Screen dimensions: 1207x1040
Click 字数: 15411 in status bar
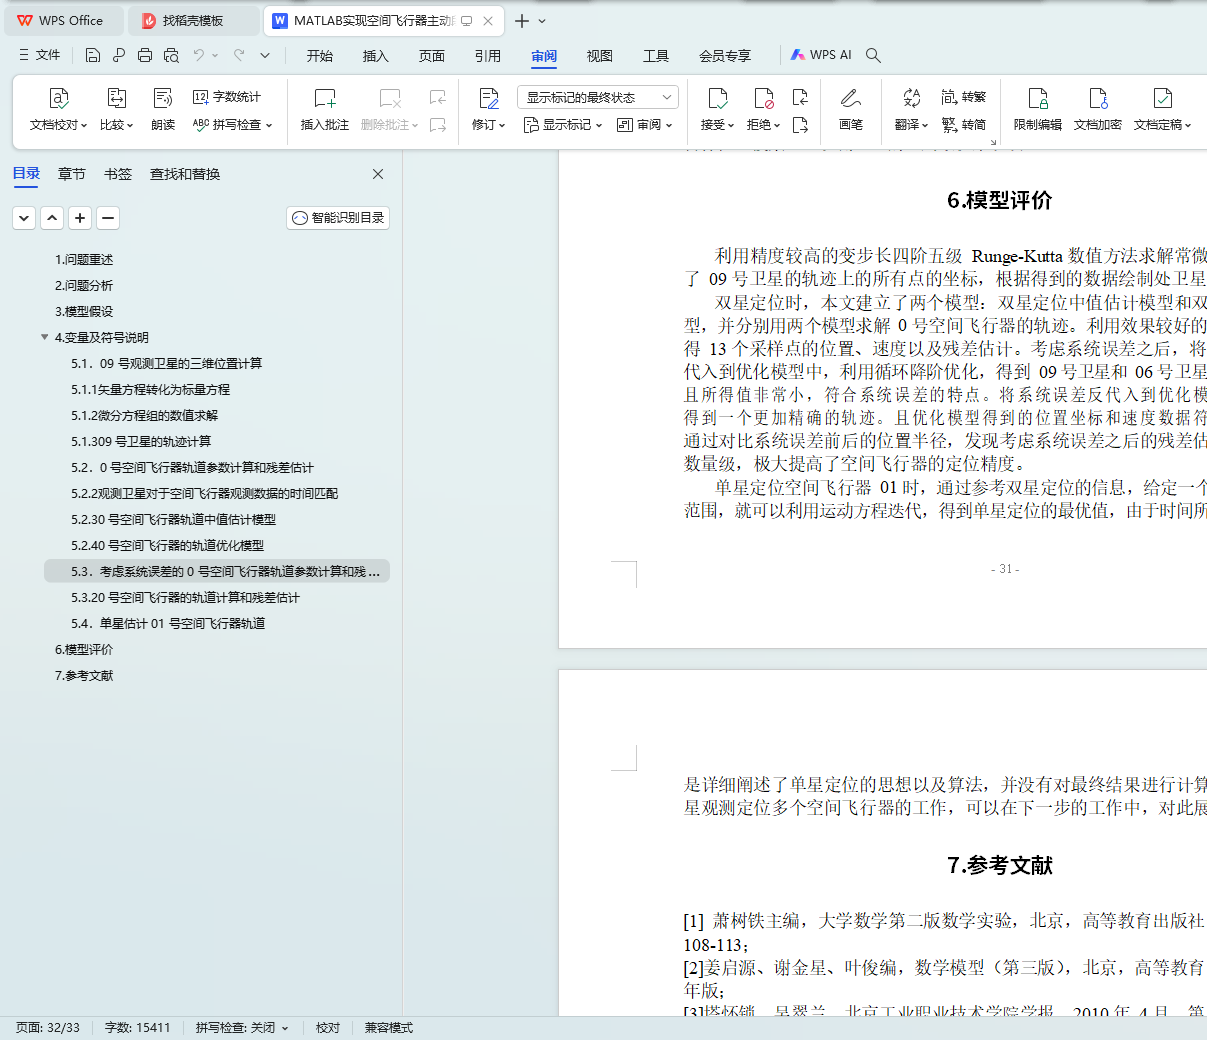click(x=138, y=1028)
